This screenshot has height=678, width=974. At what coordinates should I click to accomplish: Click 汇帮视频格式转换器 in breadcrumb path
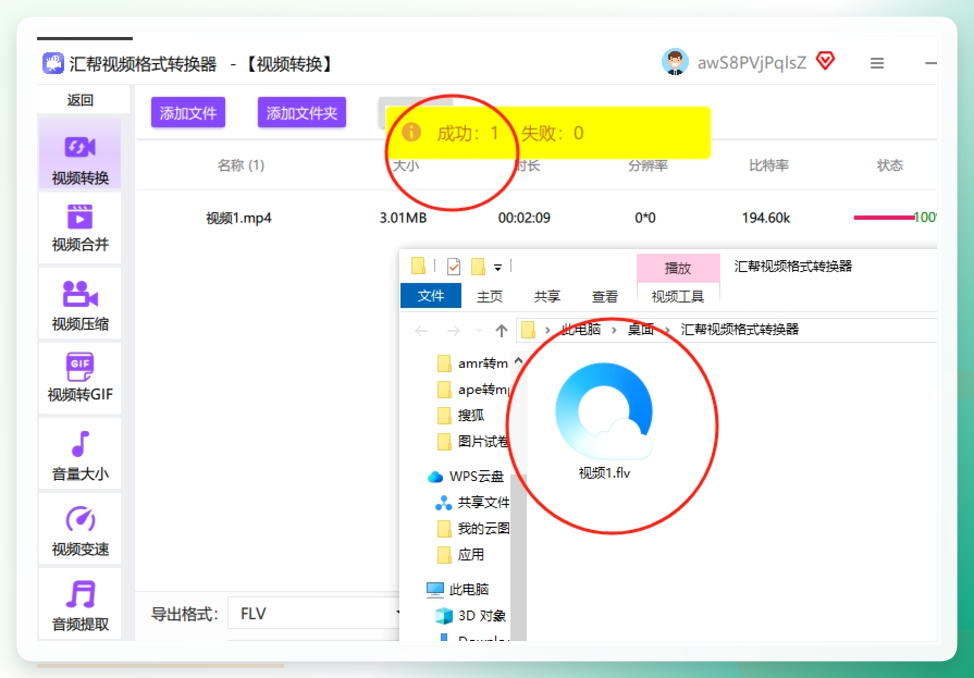coord(740,329)
